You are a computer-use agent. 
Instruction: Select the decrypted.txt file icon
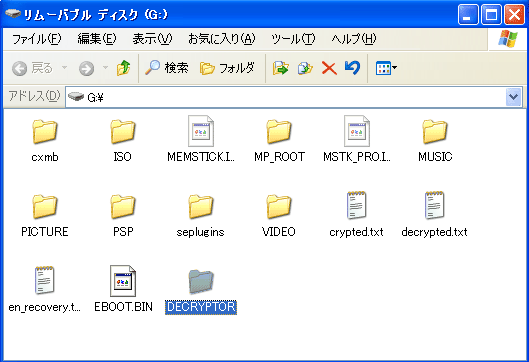[x=435, y=205]
